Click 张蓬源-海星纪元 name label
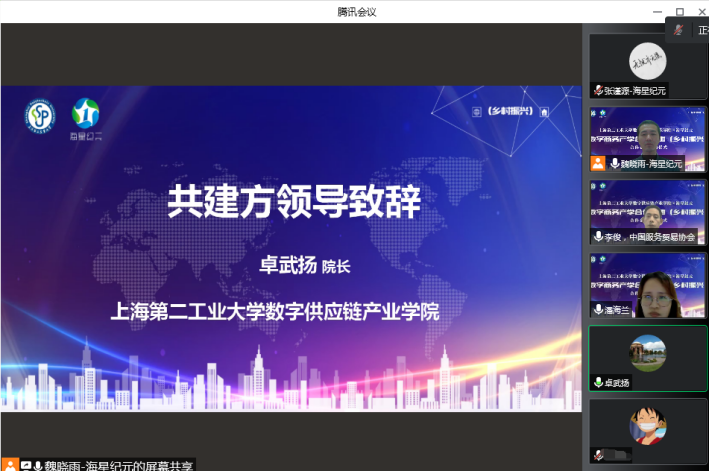 (x=635, y=91)
